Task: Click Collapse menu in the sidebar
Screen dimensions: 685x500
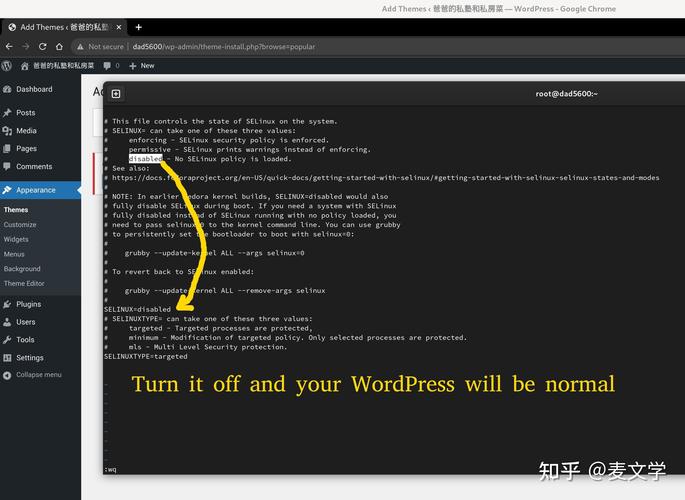Action: point(39,375)
